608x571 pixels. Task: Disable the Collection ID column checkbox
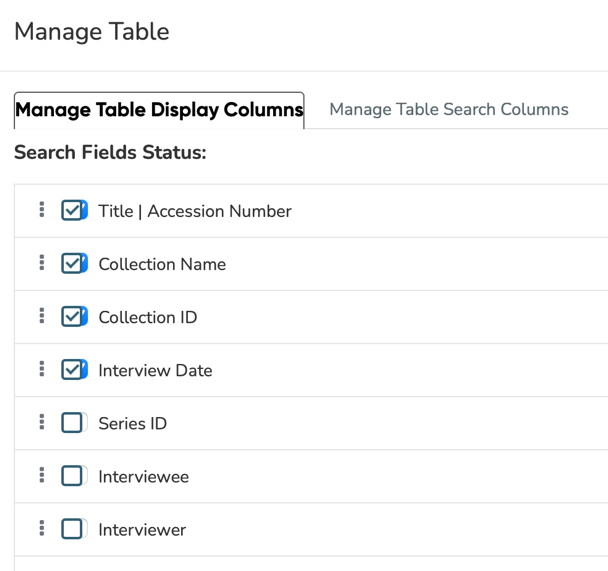coord(72,317)
